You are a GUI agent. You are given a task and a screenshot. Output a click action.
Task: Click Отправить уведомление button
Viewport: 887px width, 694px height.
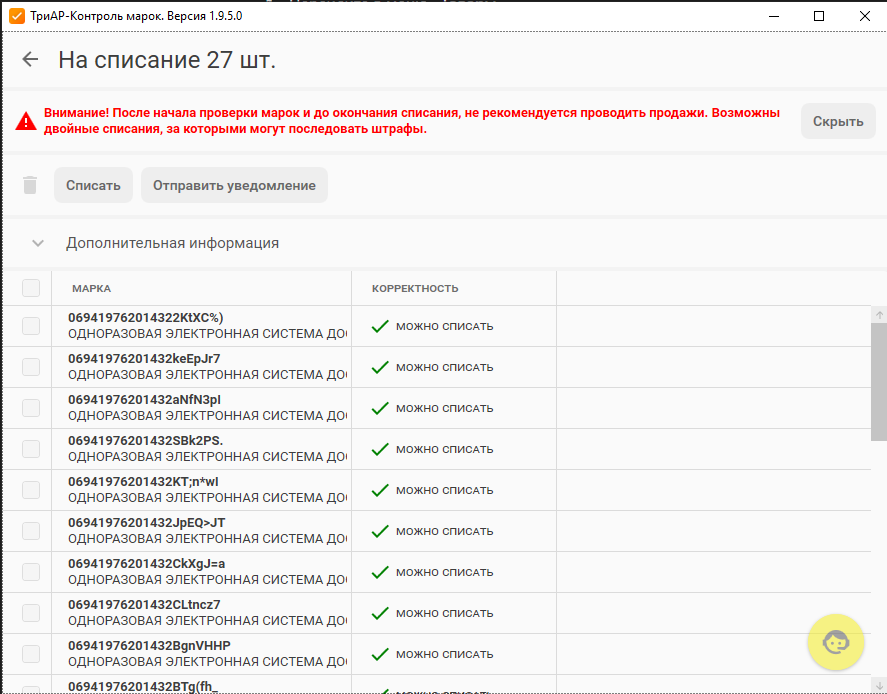(234, 185)
